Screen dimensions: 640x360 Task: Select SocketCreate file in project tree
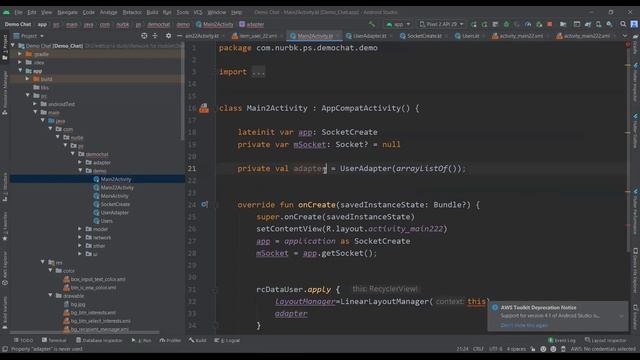[x=115, y=204]
